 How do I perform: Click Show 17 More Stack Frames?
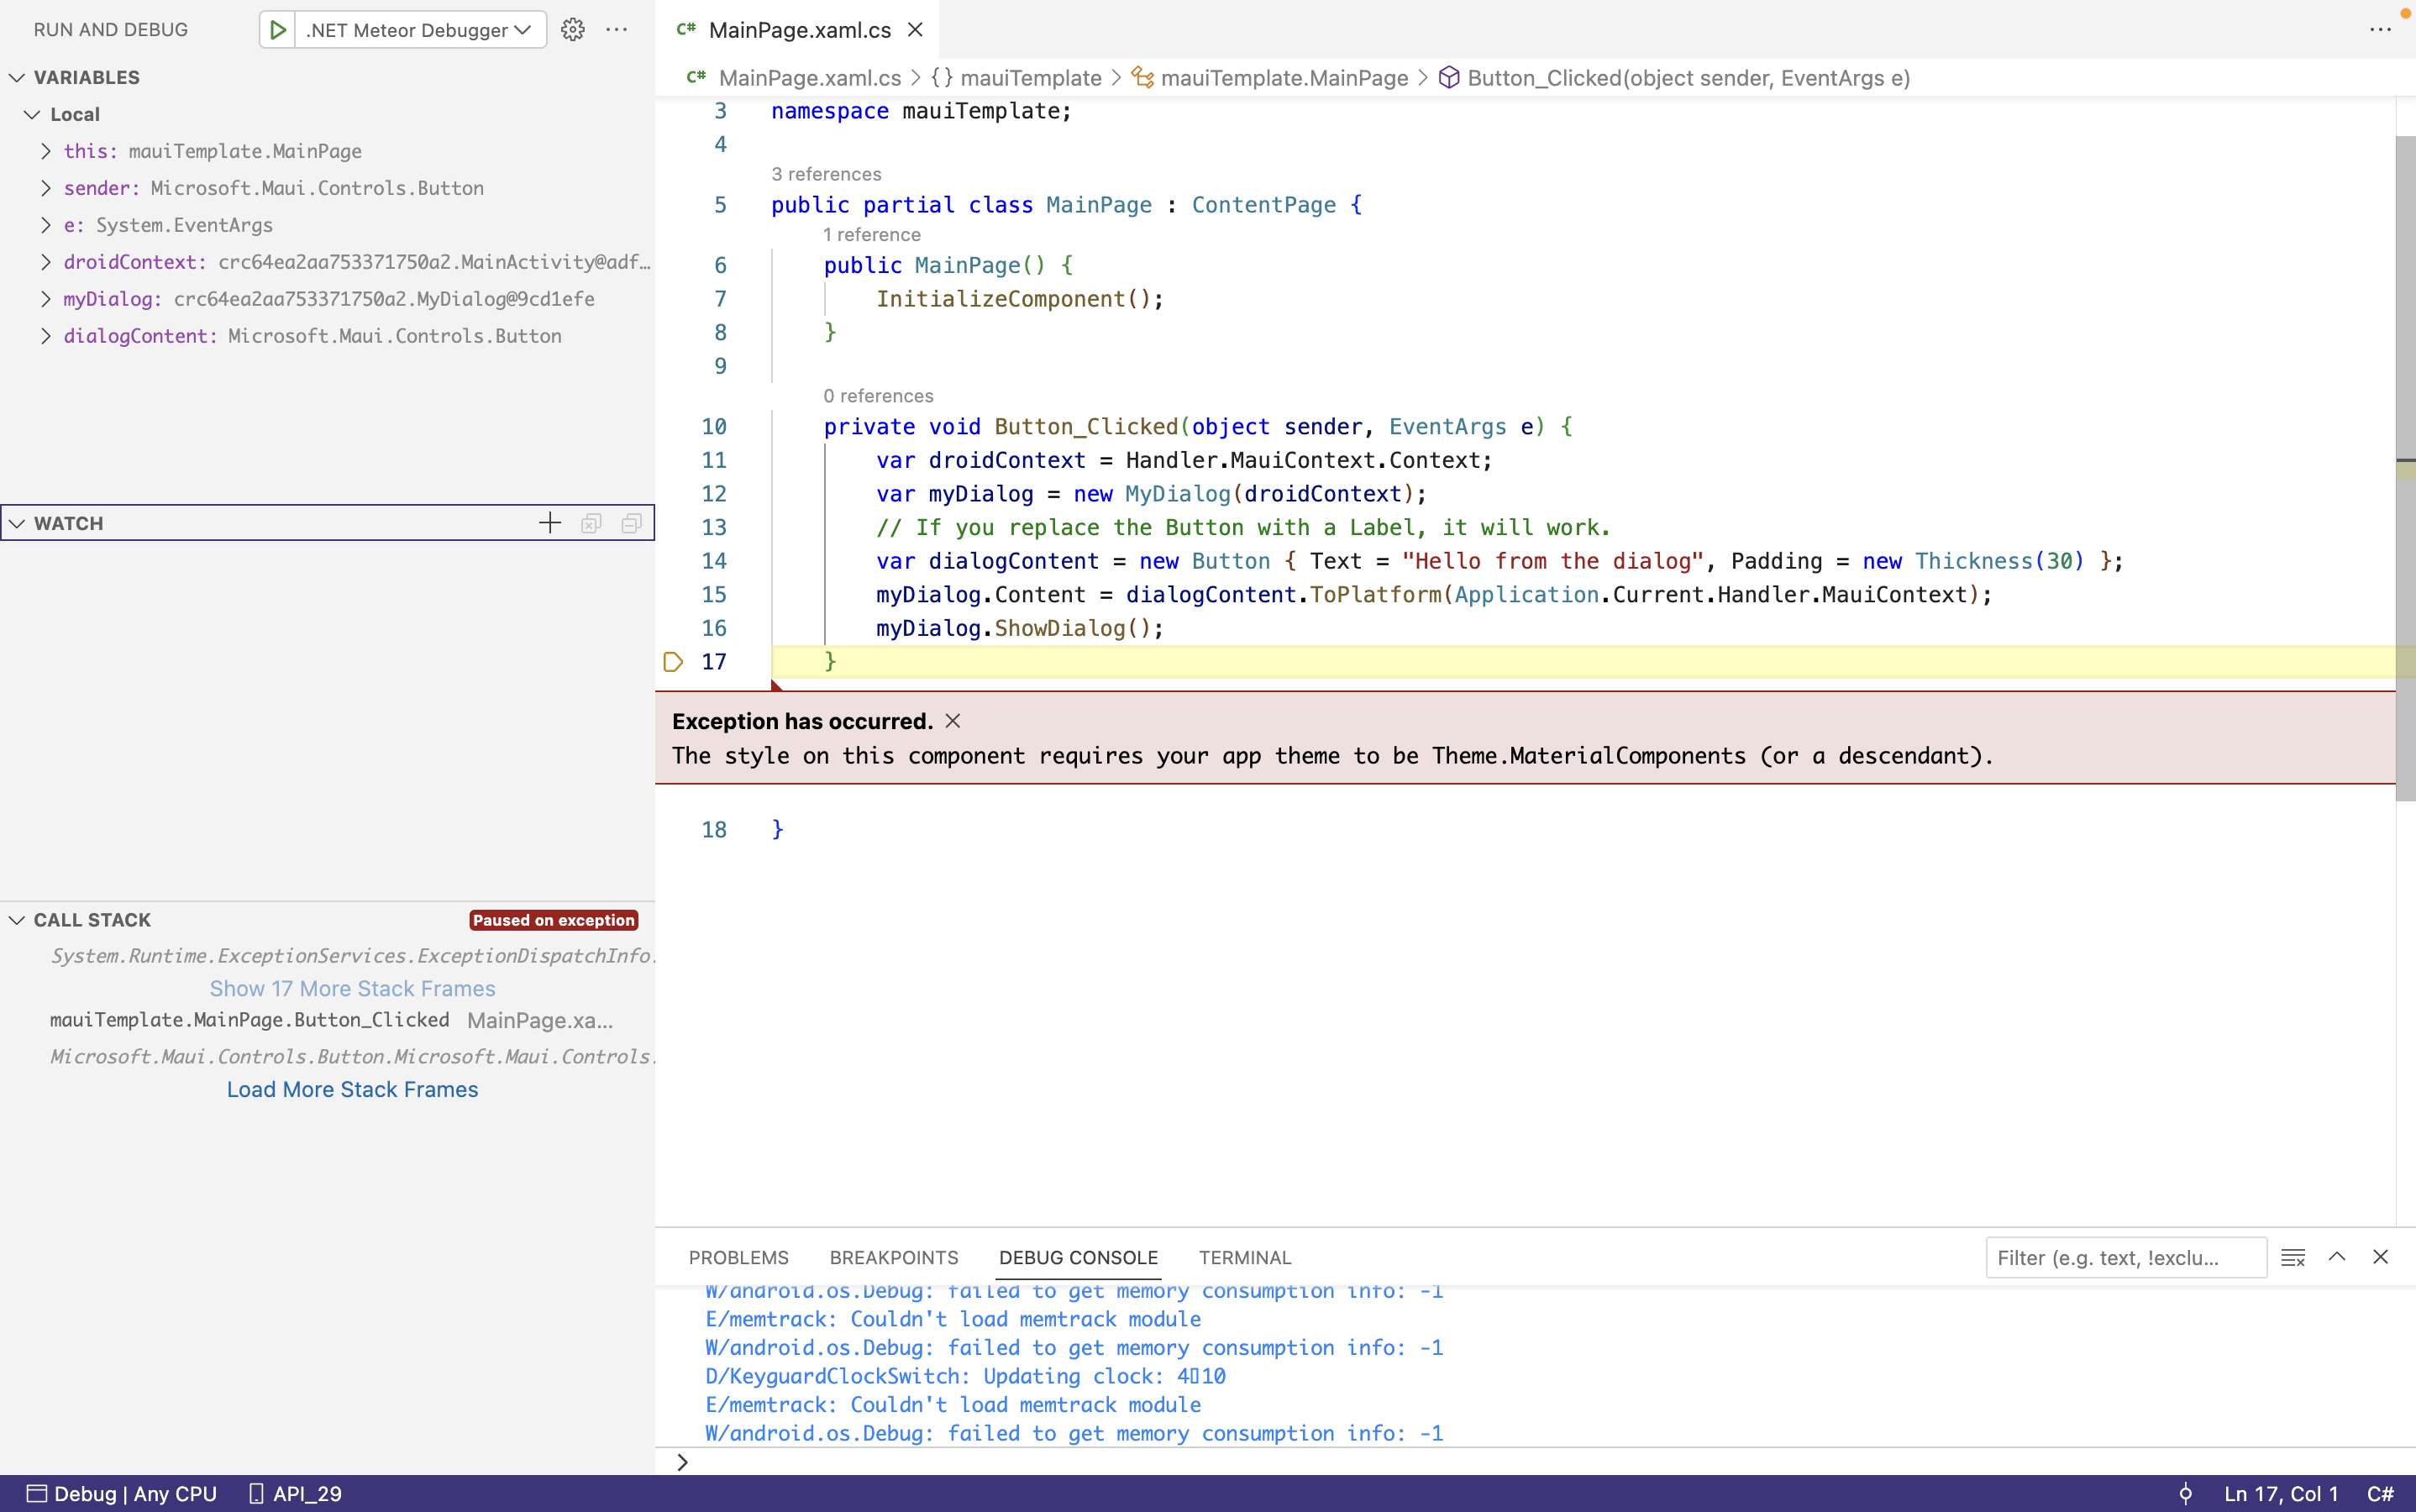[352, 988]
